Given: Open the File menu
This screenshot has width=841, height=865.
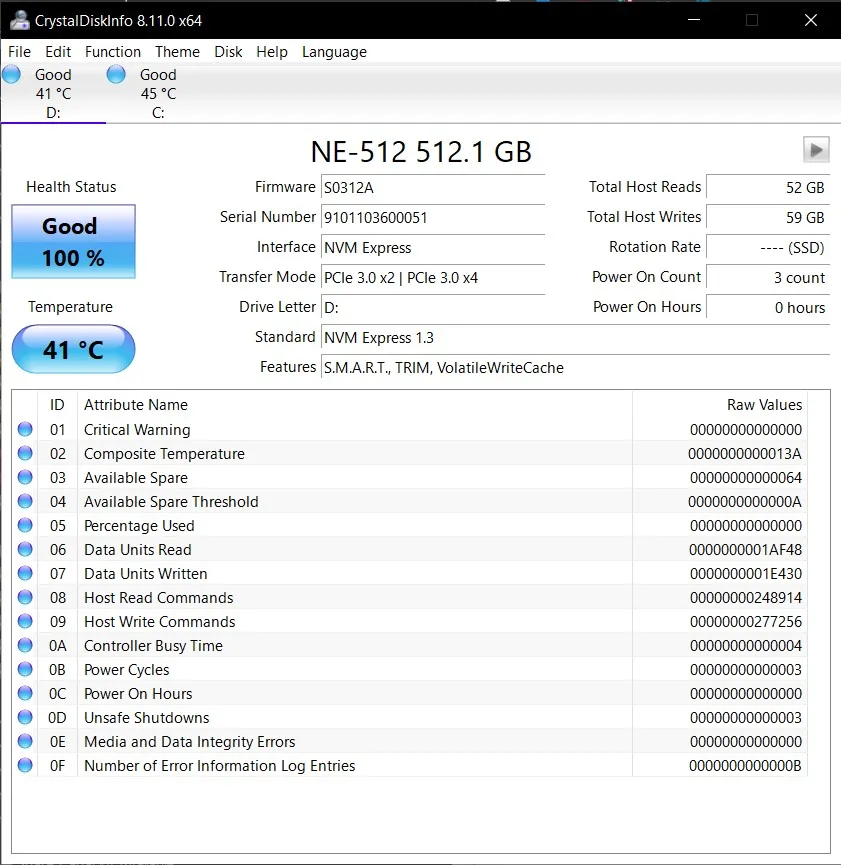Looking at the screenshot, I should [19, 52].
